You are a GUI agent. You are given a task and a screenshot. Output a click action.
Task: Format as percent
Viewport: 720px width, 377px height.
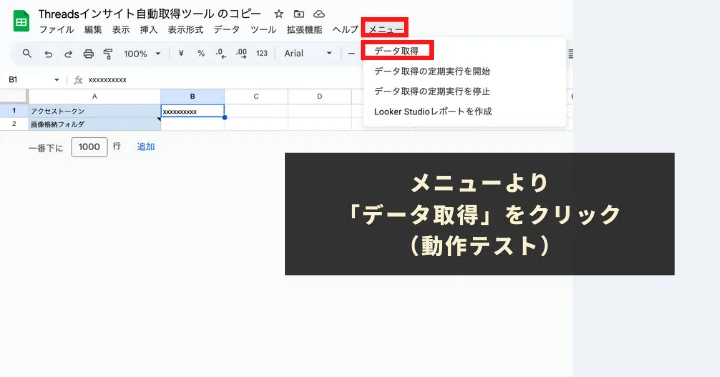click(x=201, y=54)
